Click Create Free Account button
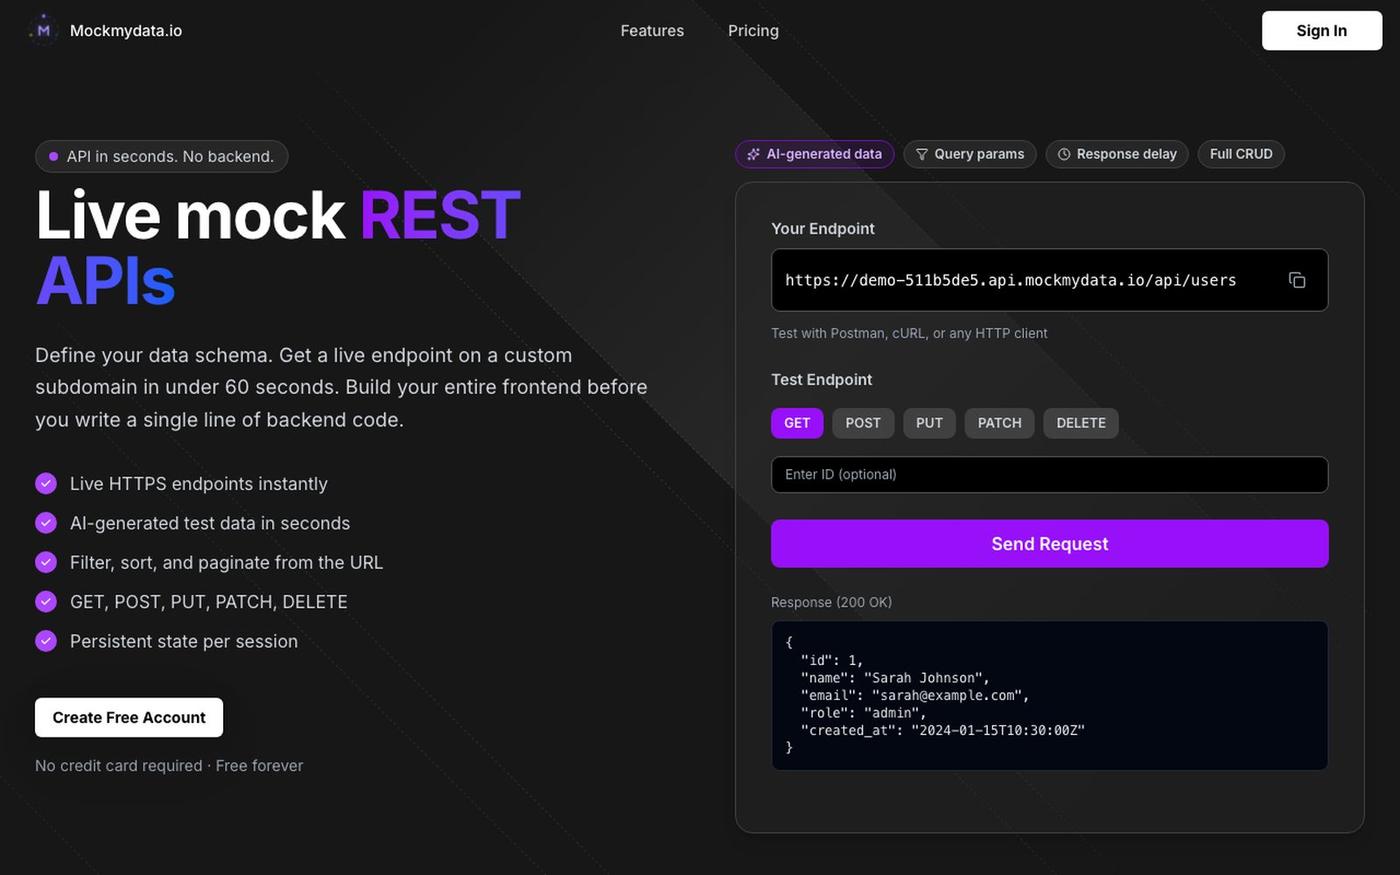The height and width of the screenshot is (875, 1400). 129,717
